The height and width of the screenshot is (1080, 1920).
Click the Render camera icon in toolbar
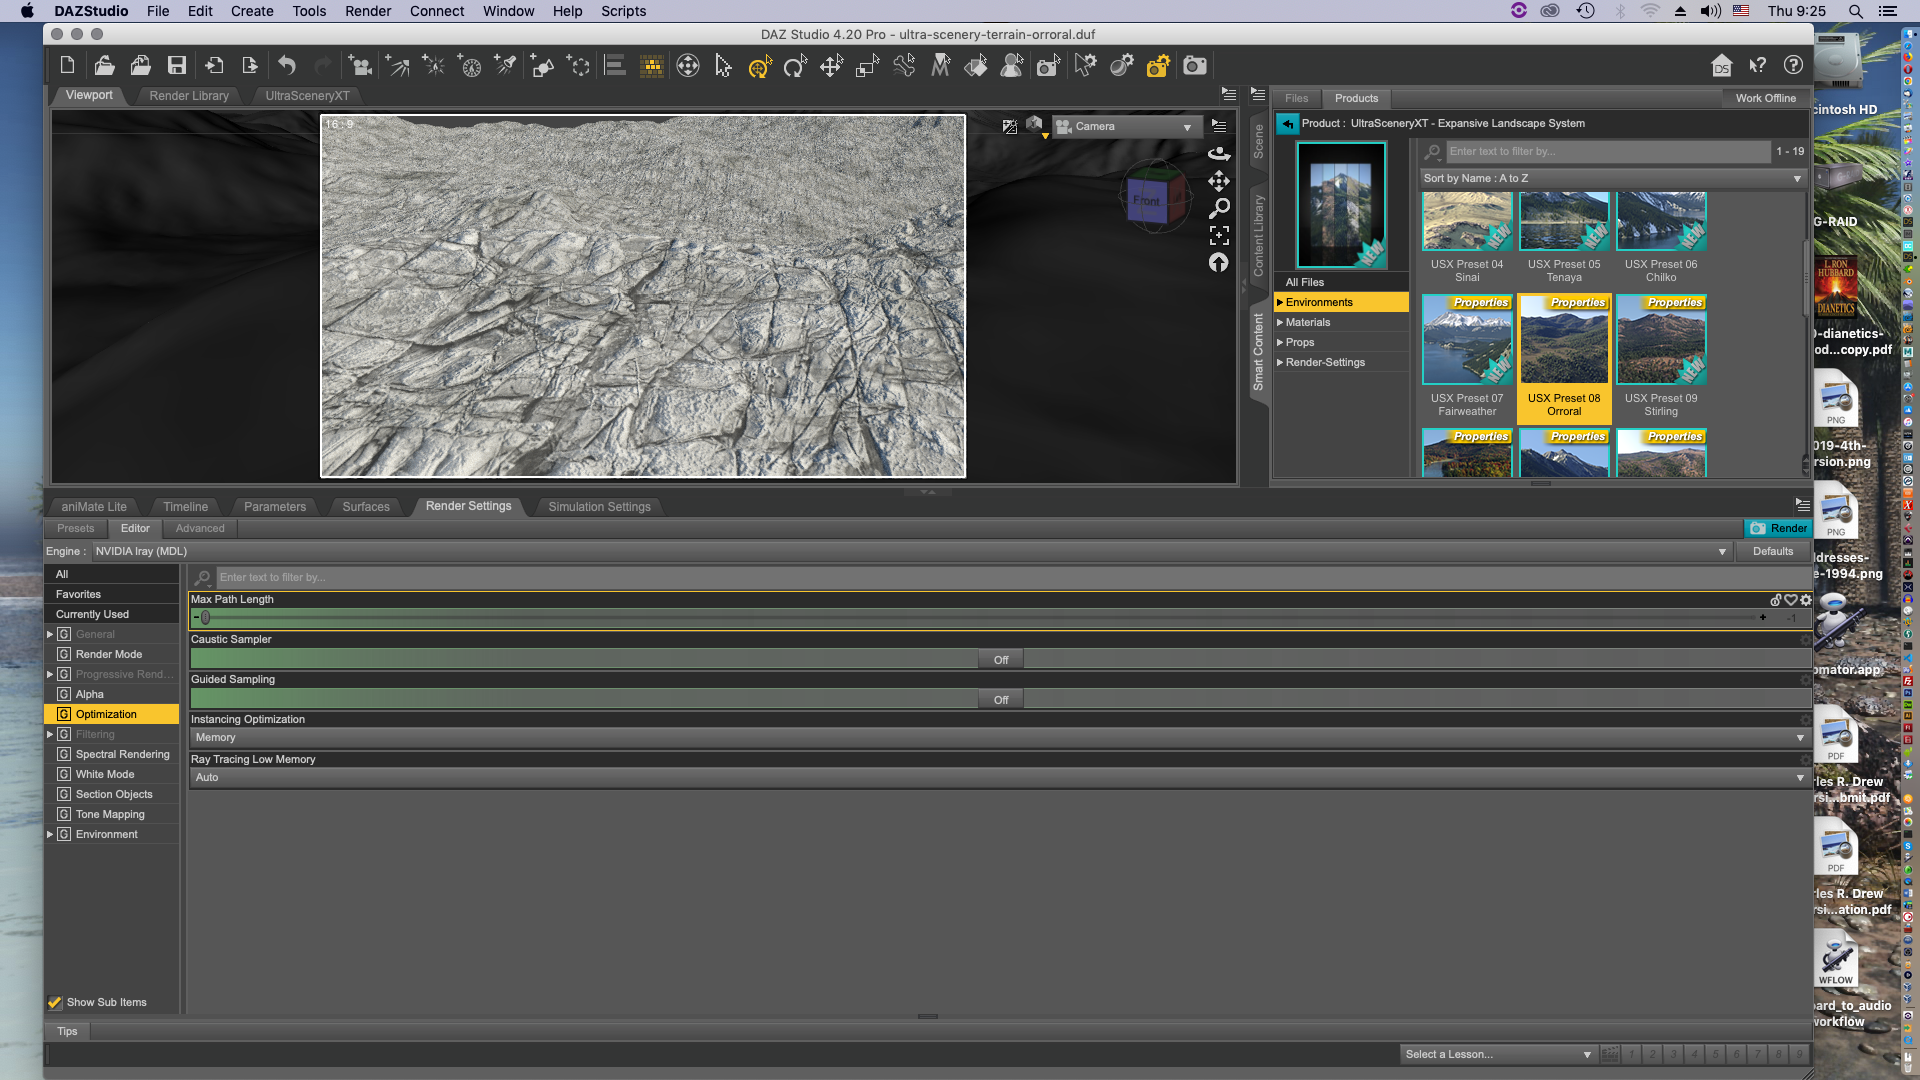pyautogui.click(x=1194, y=66)
